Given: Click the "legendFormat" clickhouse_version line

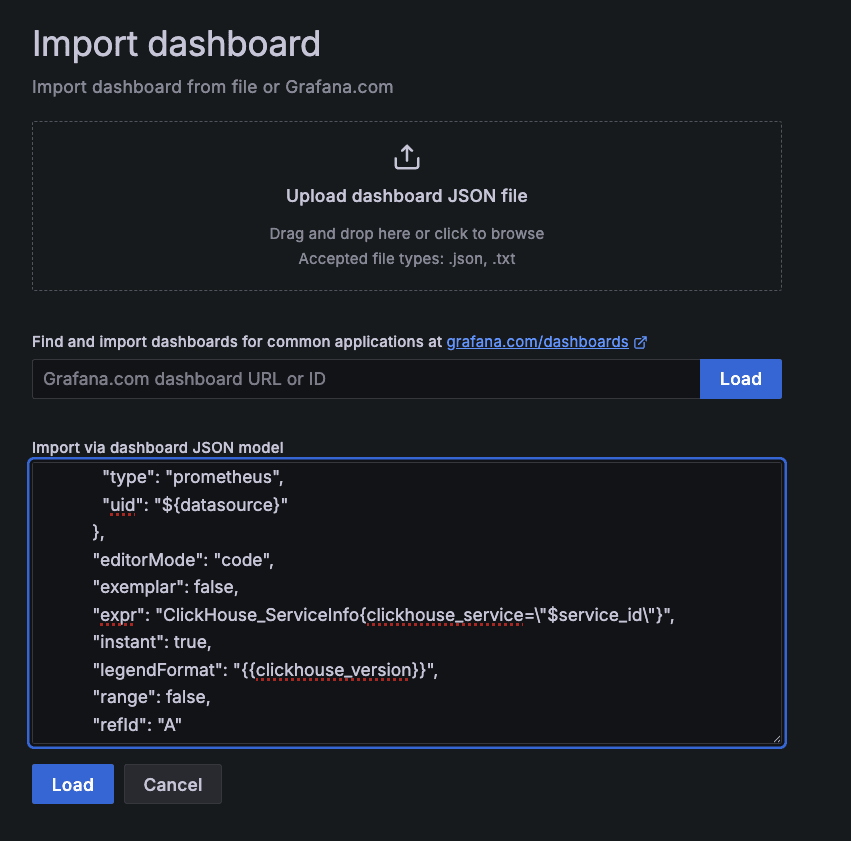Looking at the screenshot, I should pos(265,671).
